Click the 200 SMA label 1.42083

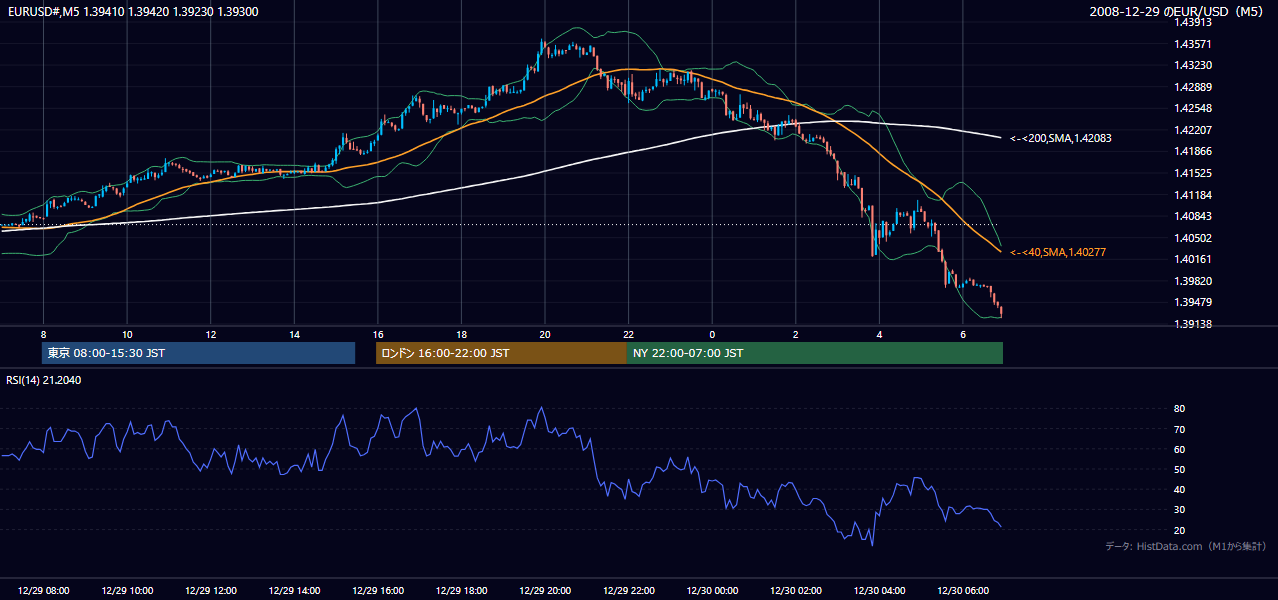(1060, 139)
